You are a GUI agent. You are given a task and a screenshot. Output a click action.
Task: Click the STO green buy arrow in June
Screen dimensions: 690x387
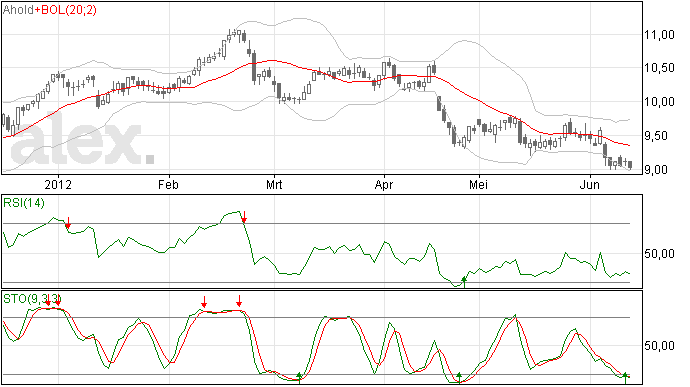point(625,378)
